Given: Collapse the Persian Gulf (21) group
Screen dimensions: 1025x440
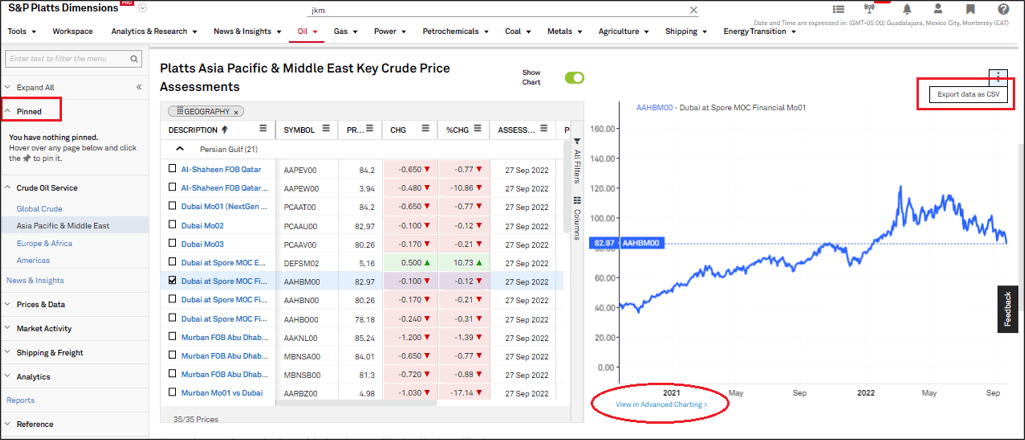Looking at the screenshot, I should pyautogui.click(x=178, y=148).
